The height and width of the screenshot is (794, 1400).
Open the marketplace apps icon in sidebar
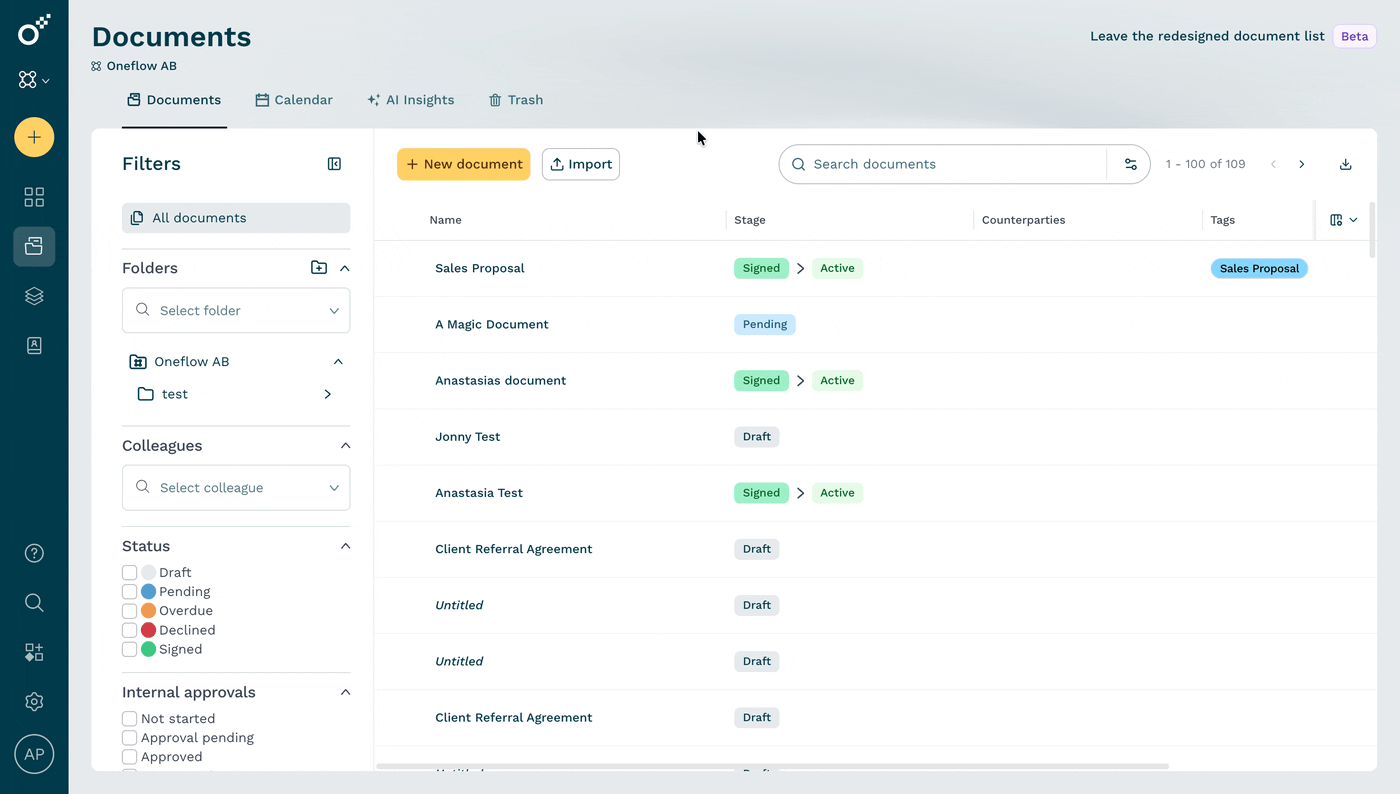[34, 652]
